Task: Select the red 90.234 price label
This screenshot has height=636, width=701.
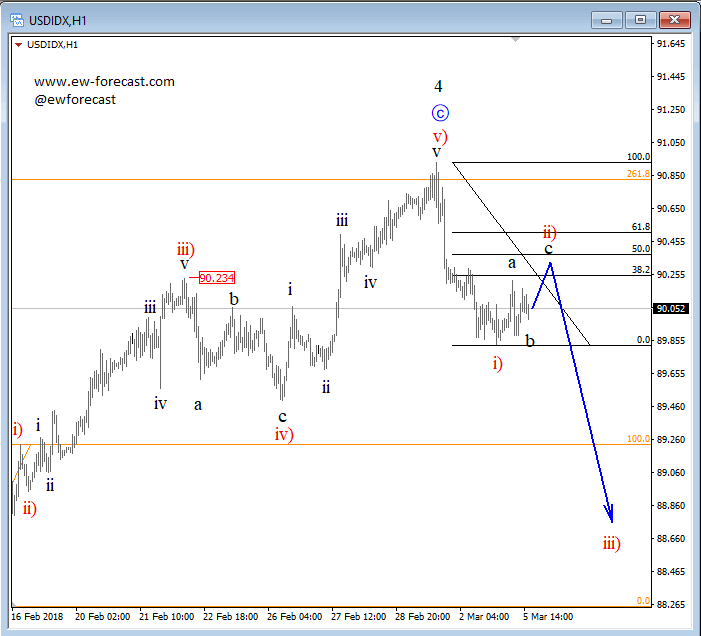Action: [217, 278]
